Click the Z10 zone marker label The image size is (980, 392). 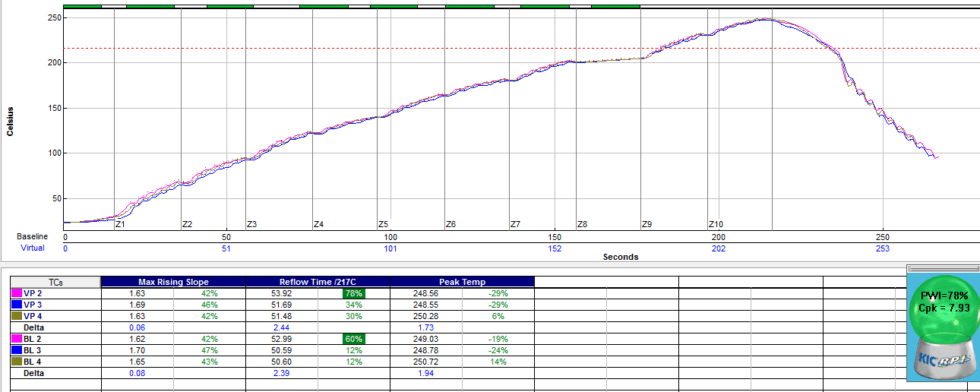tap(716, 224)
